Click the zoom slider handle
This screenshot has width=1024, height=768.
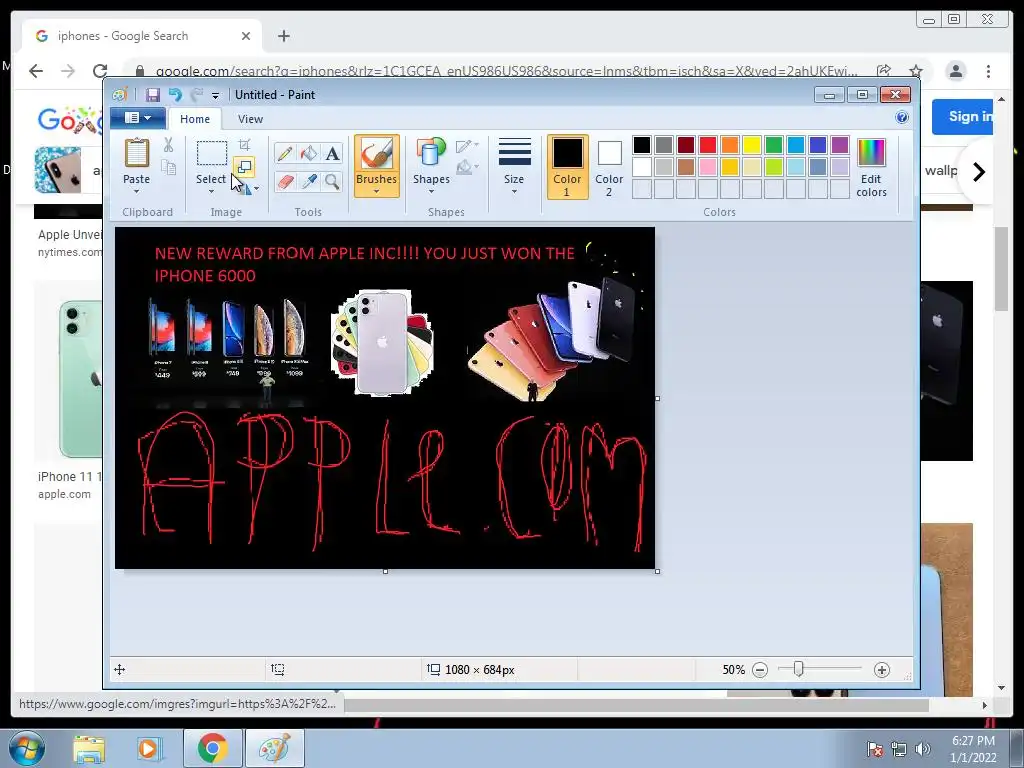click(798, 669)
